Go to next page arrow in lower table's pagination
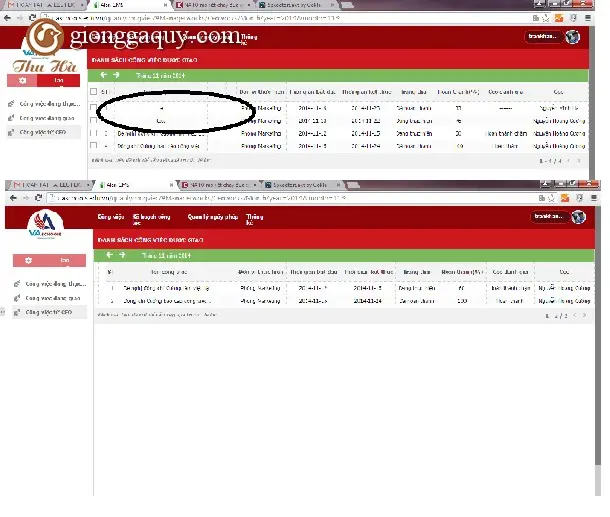610x517 pixels. coord(584,315)
